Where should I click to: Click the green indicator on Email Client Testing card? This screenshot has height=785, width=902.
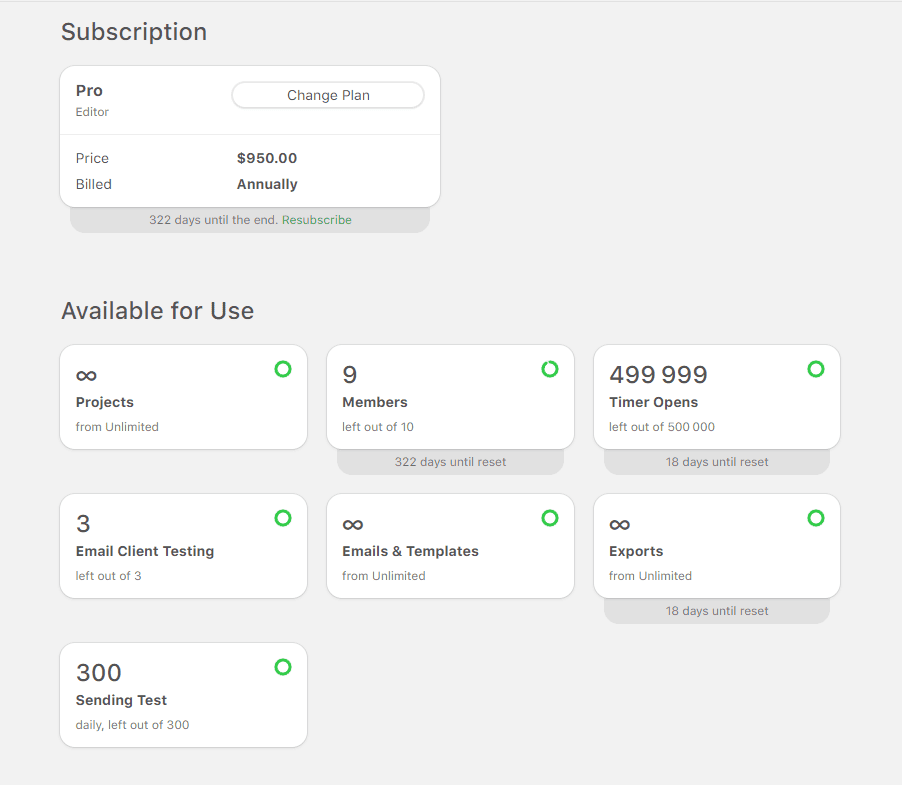pyautogui.click(x=283, y=518)
